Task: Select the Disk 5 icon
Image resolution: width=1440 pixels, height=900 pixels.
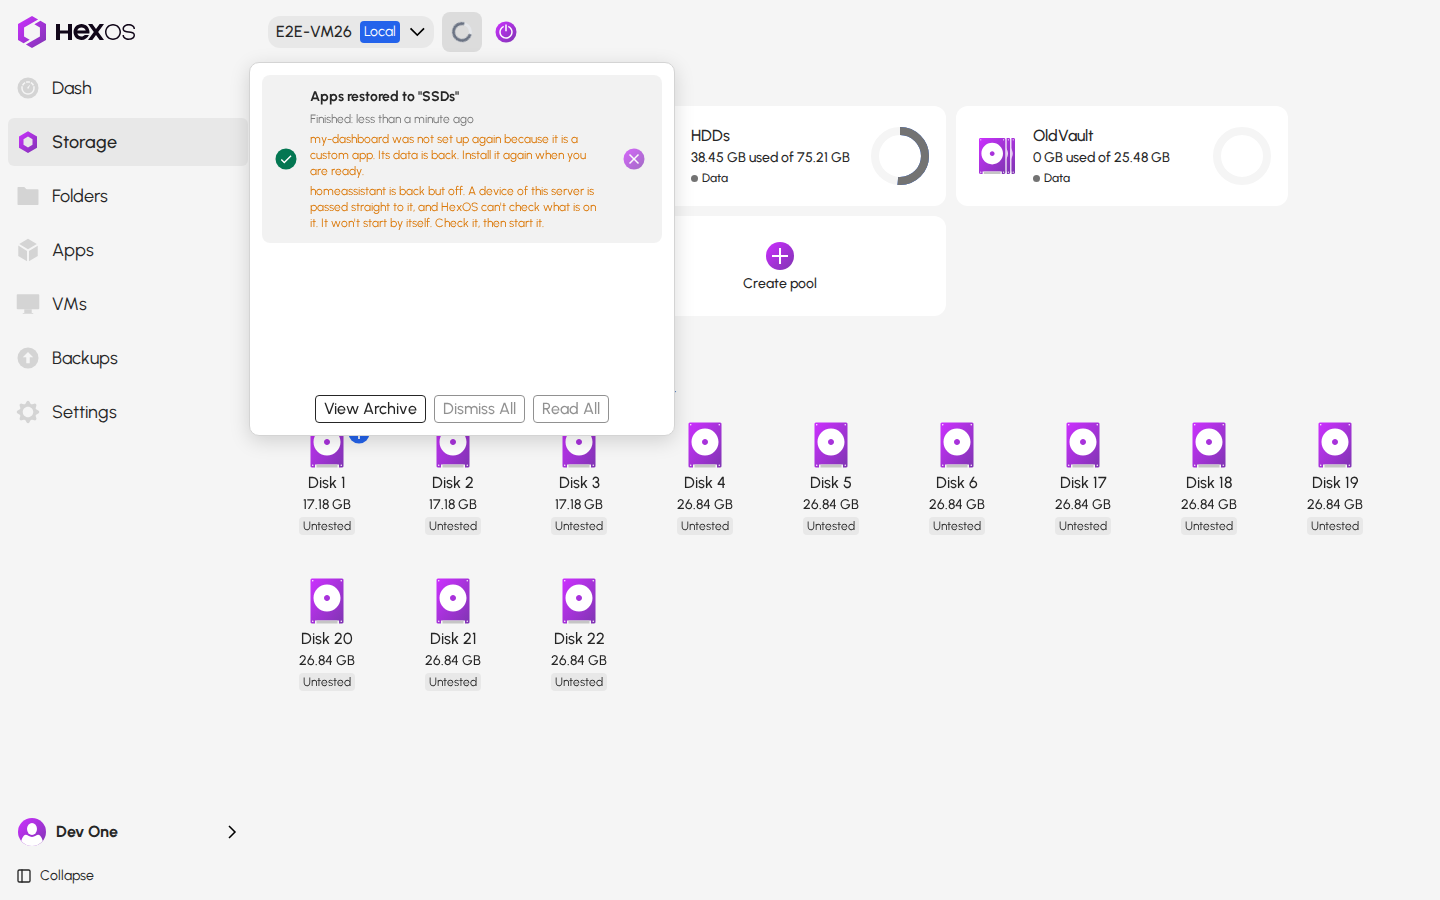Action: (831, 445)
